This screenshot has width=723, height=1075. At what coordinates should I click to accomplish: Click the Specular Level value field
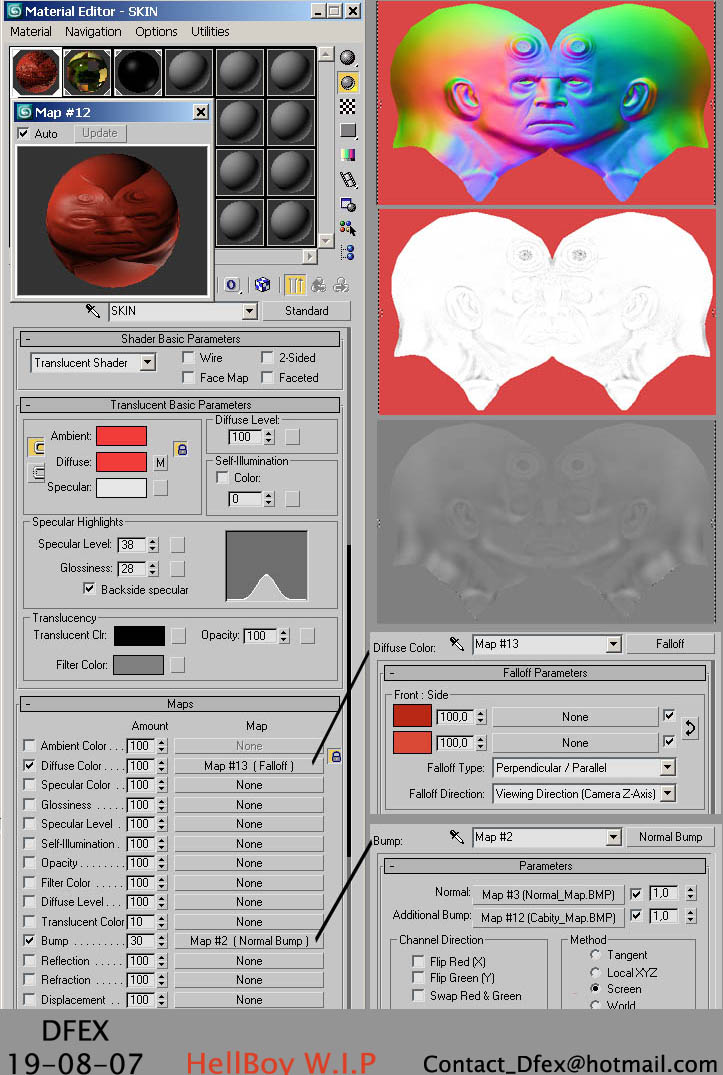132,544
